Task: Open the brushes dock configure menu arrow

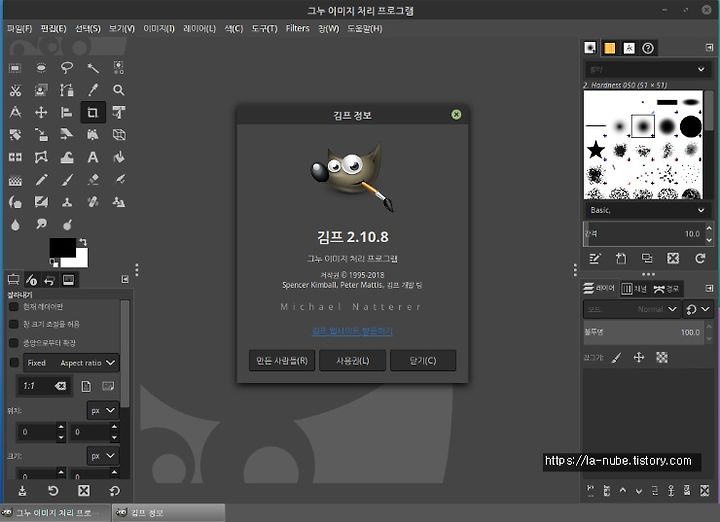Action: (709, 47)
